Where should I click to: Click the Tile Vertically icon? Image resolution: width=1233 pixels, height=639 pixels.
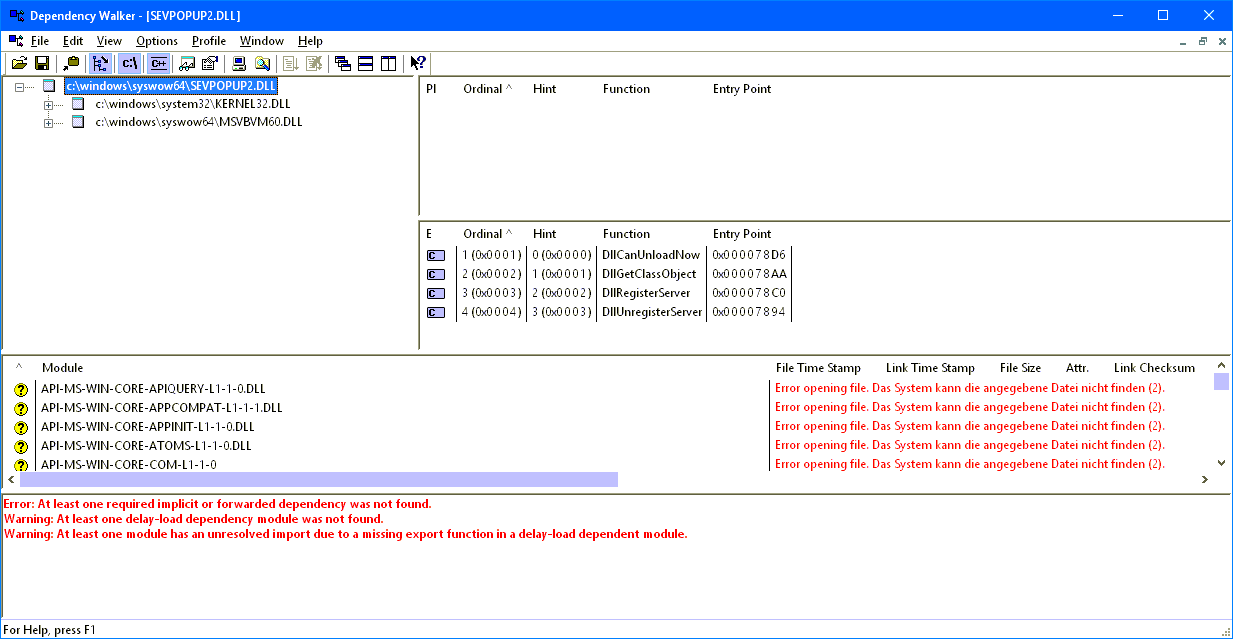pyautogui.click(x=389, y=63)
